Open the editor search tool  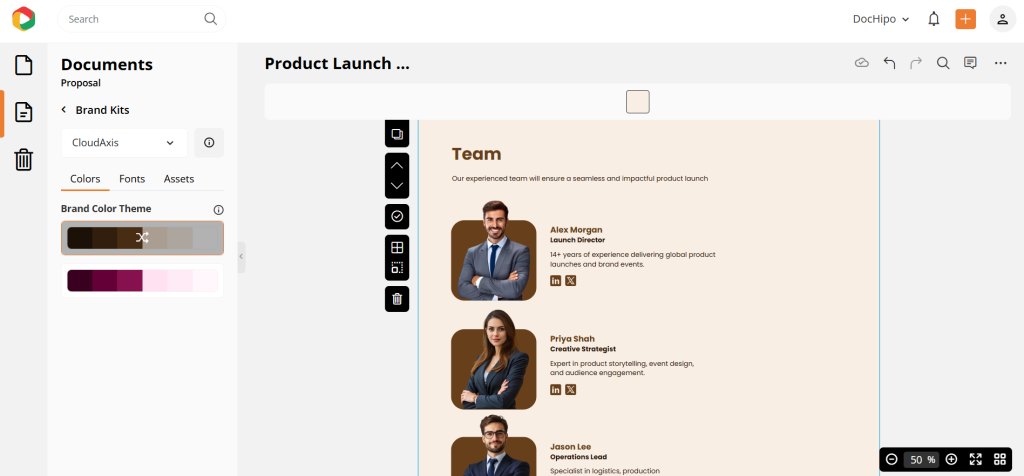coord(943,63)
